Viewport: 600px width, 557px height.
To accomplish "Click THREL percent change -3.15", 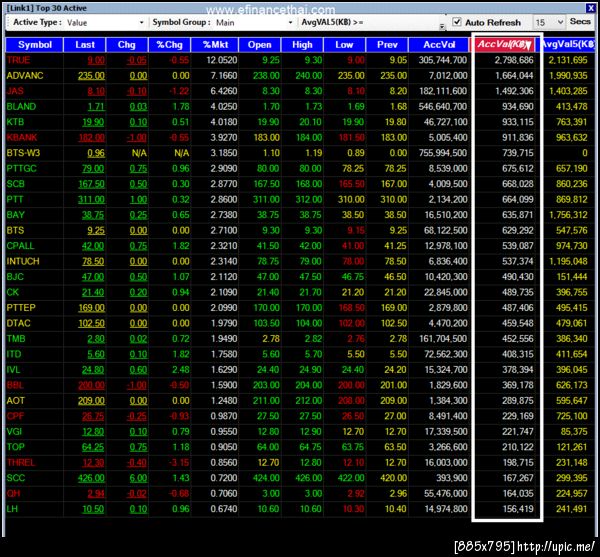I will 179,463.
